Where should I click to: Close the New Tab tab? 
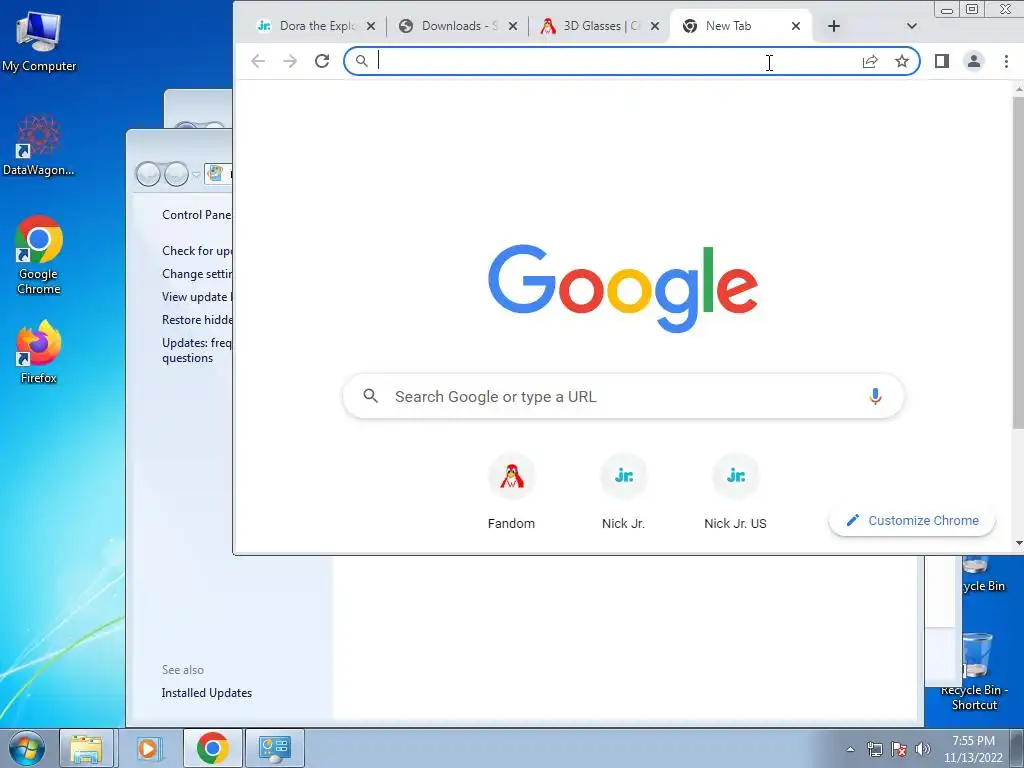[x=795, y=26]
